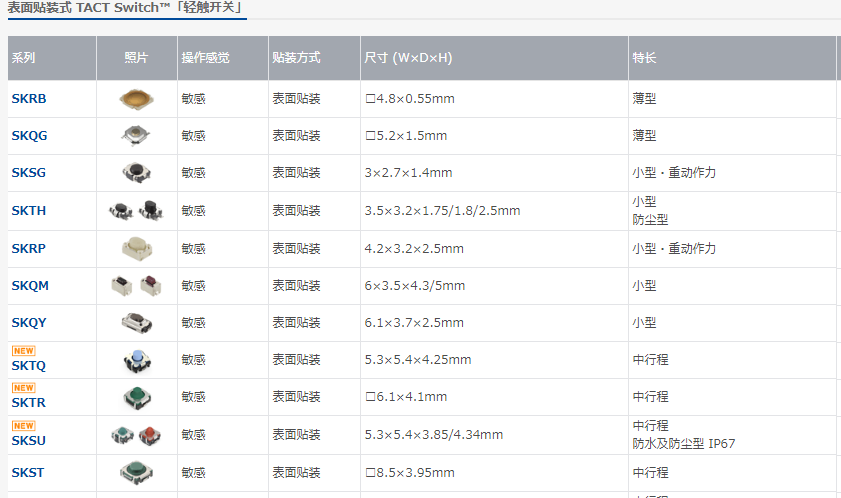
Task: Open the new SKTR series link
Action: [29, 403]
